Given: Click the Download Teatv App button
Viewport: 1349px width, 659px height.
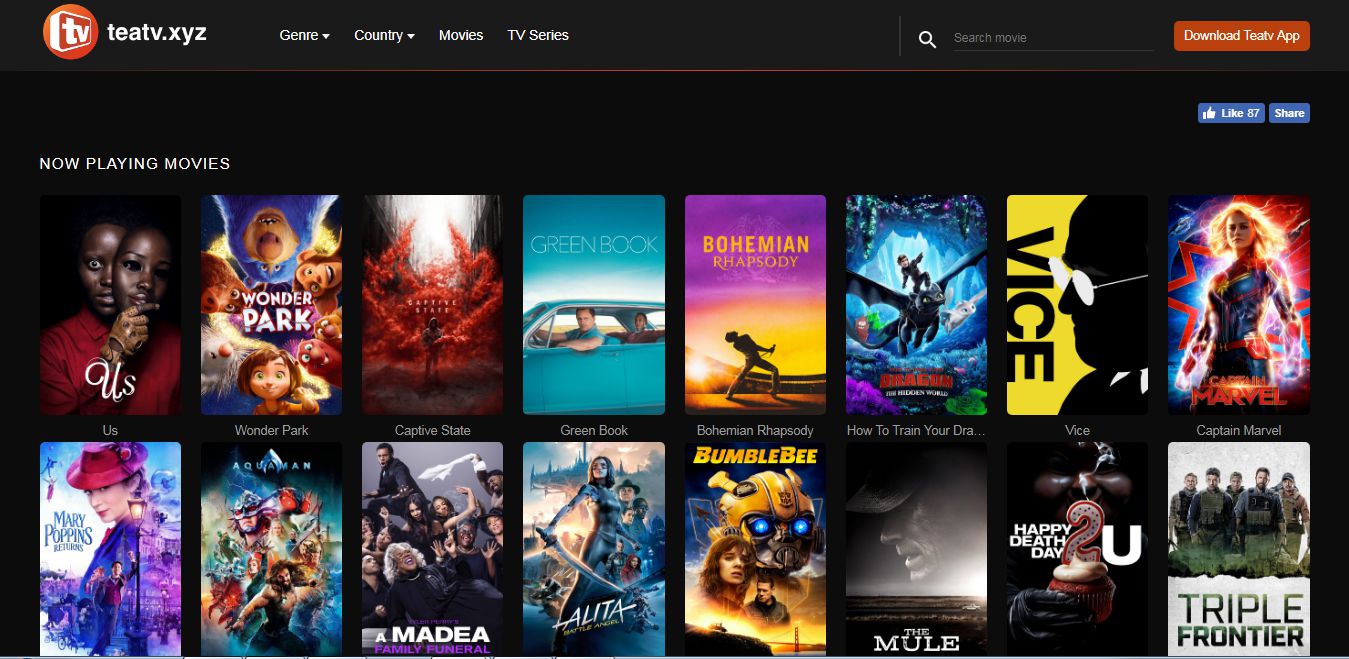Looking at the screenshot, I should pyautogui.click(x=1241, y=36).
